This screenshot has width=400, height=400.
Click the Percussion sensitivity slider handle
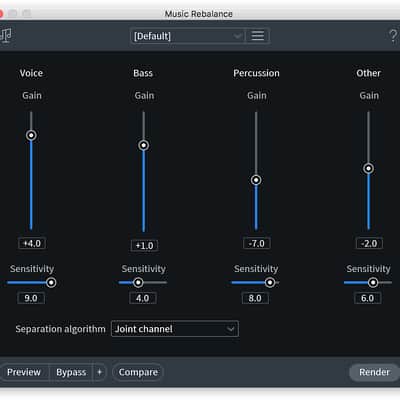pos(270,283)
